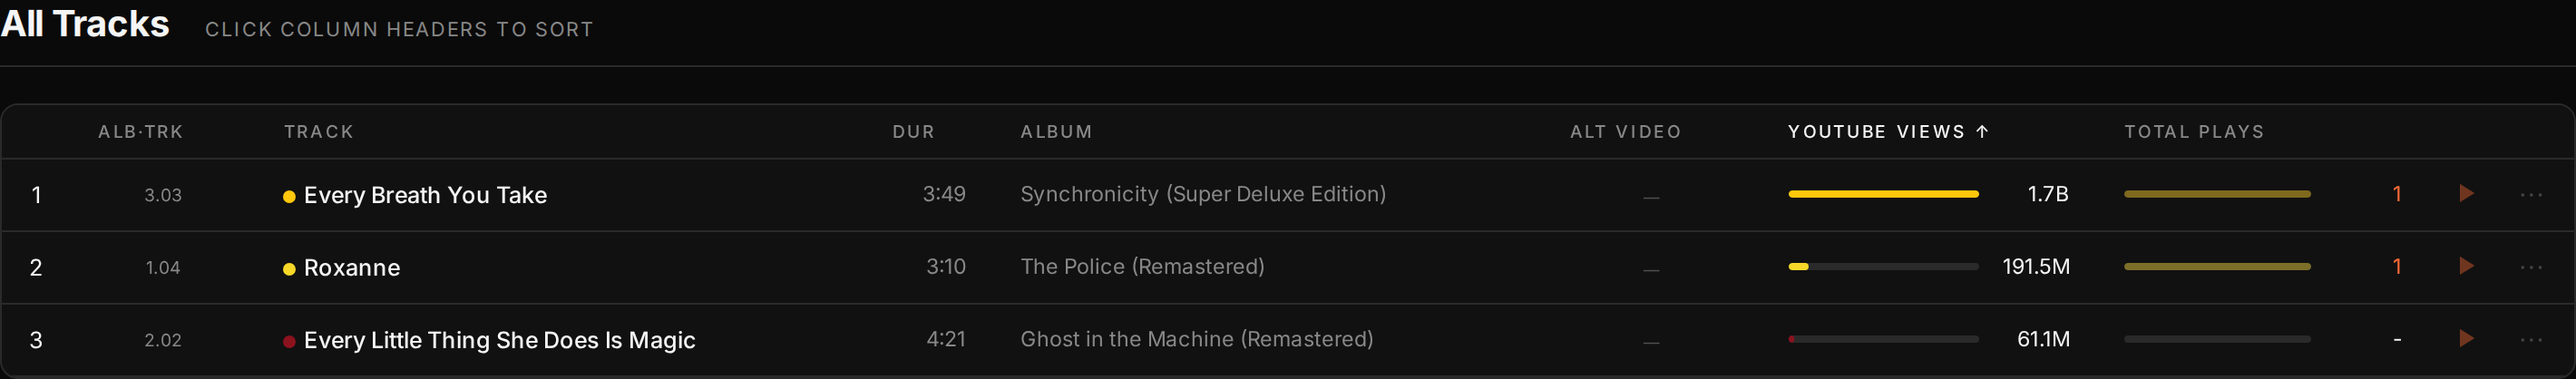The height and width of the screenshot is (379, 2576).
Task: Open more options for Every Little Thing row
Action: tap(2531, 340)
